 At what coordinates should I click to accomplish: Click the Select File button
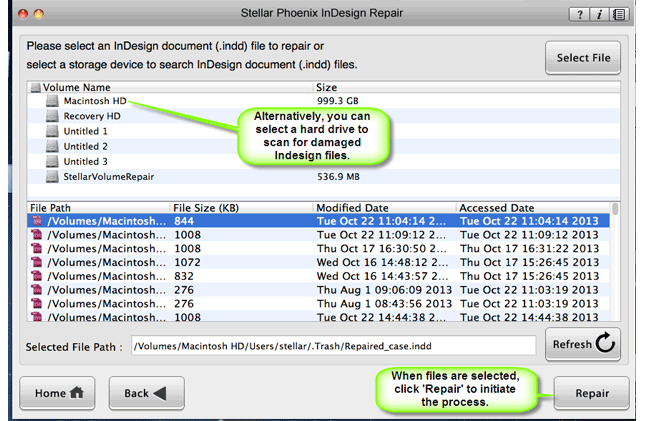tap(583, 58)
